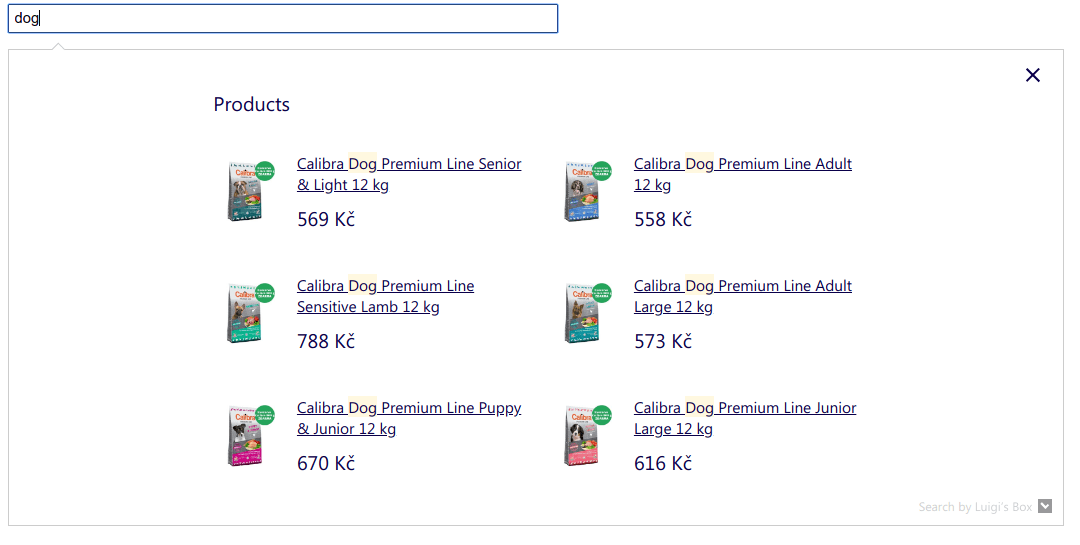Click the Junior Large product bag image
The image size is (1080, 545).
pos(583,435)
